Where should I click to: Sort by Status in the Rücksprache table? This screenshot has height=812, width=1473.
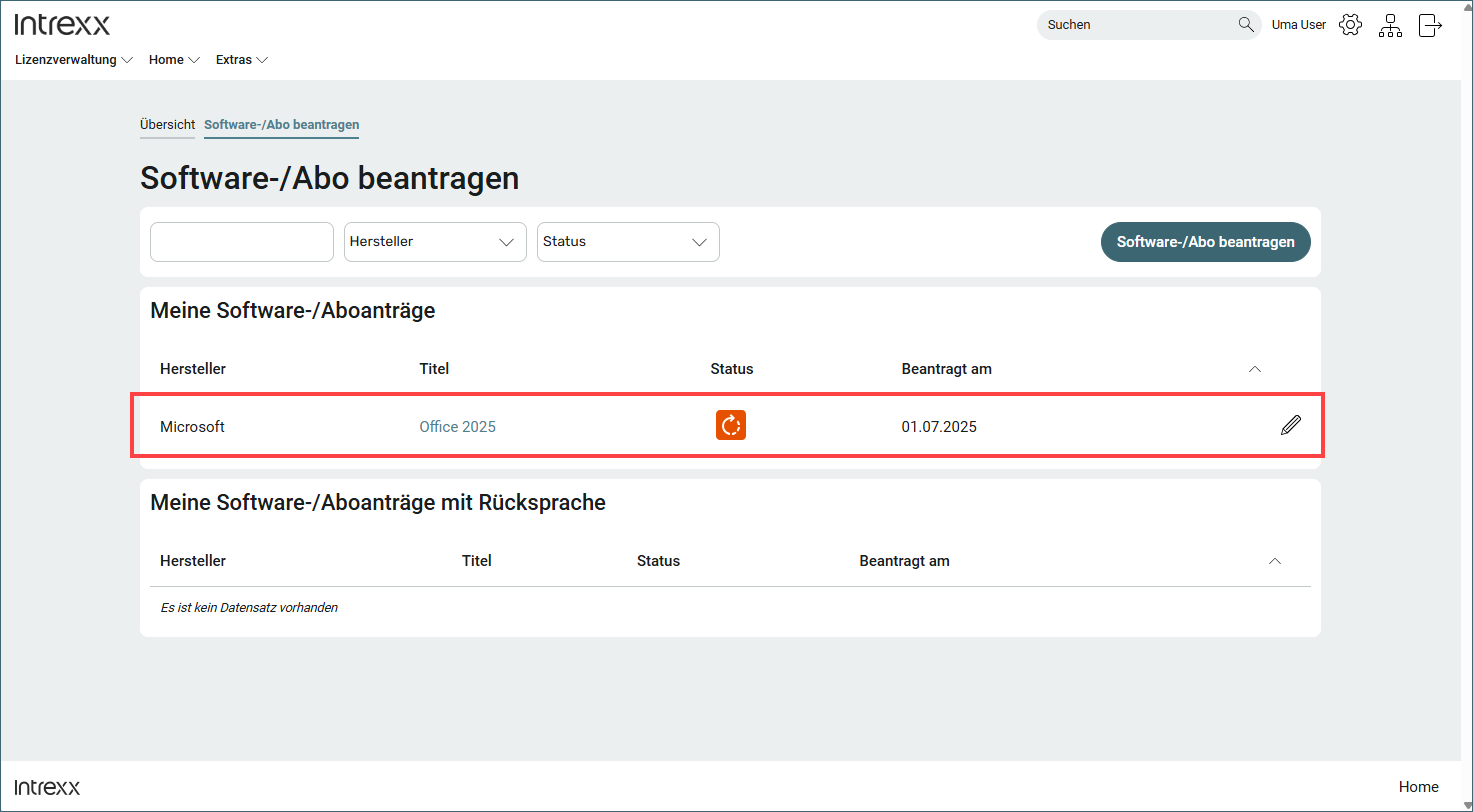pyautogui.click(x=658, y=561)
